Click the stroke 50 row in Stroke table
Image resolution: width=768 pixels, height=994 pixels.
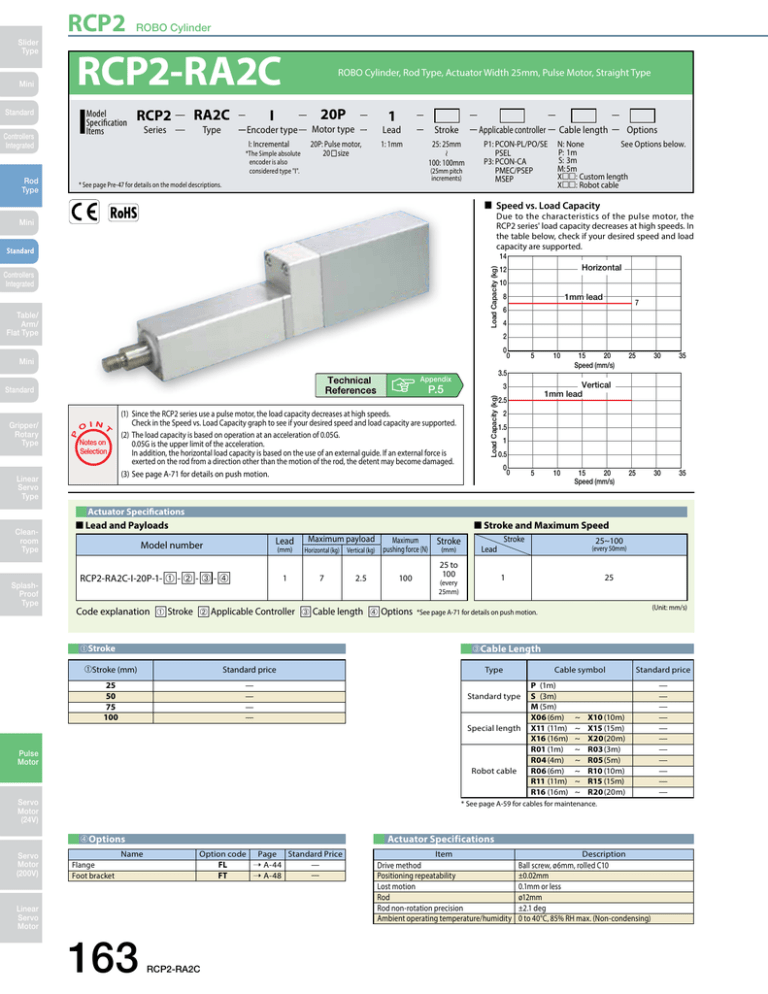pyautogui.click(x=207, y=696)
